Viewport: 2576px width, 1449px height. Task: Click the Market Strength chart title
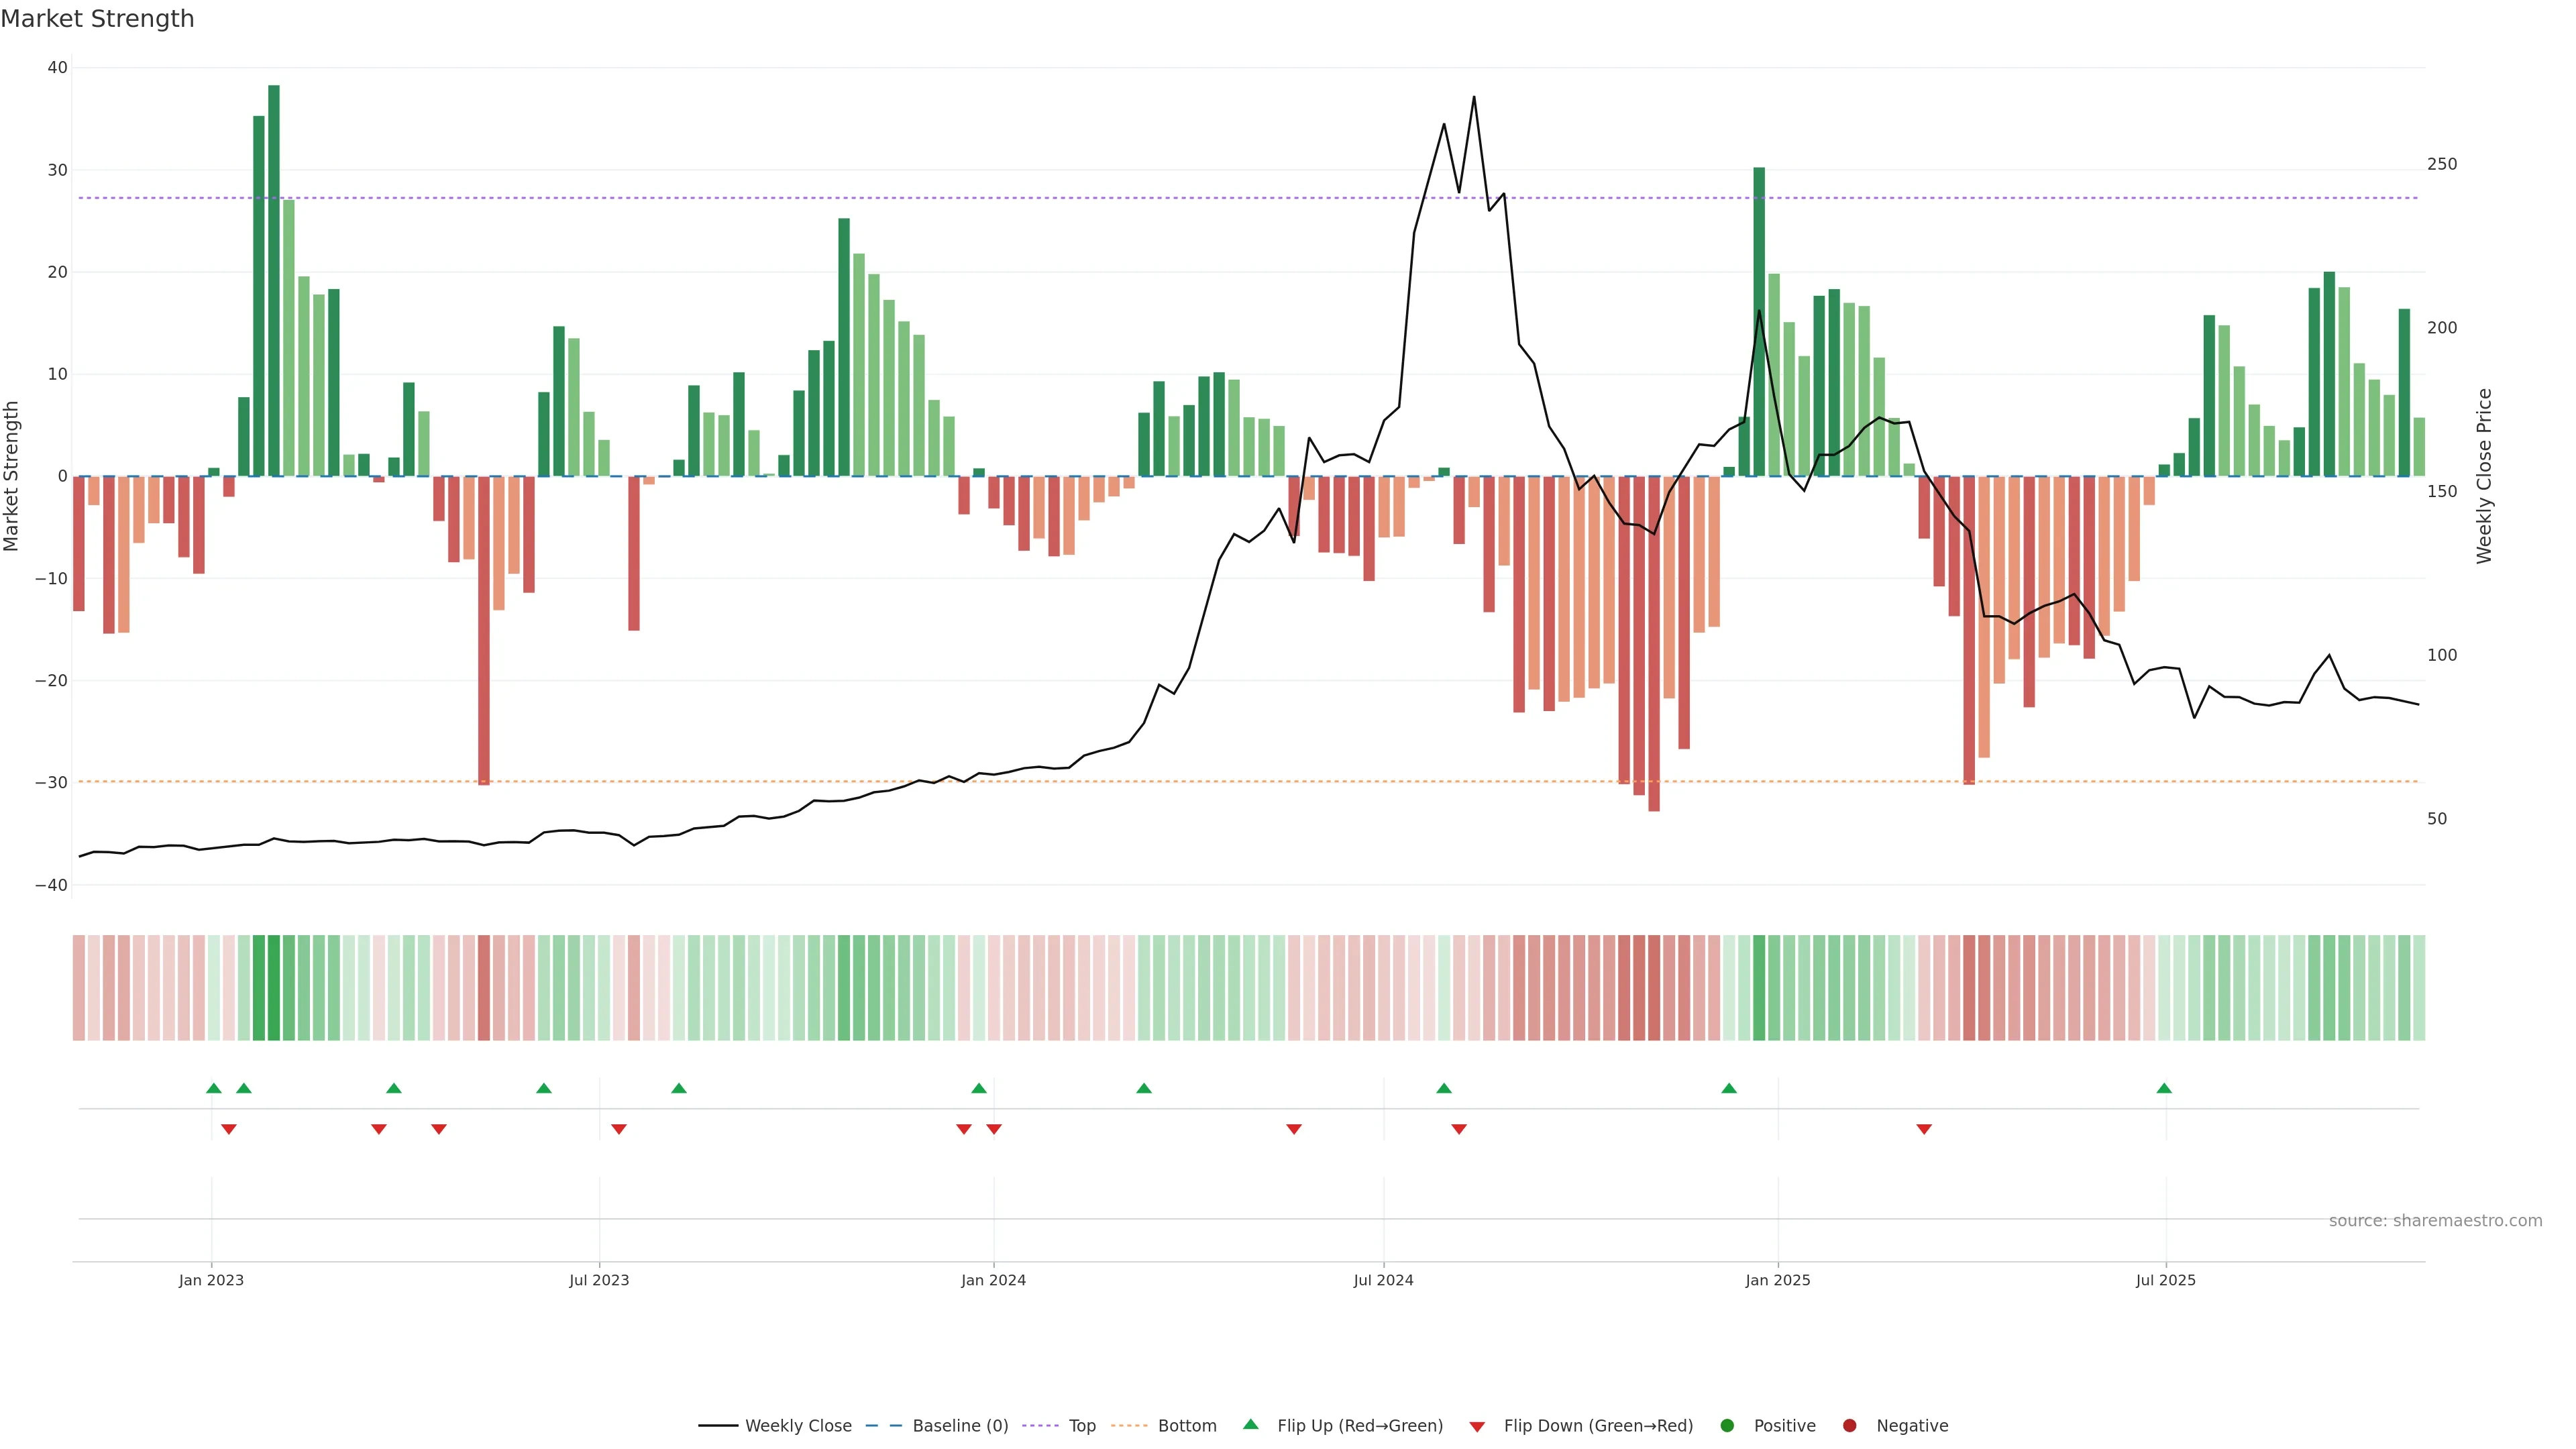click(97, 19)
